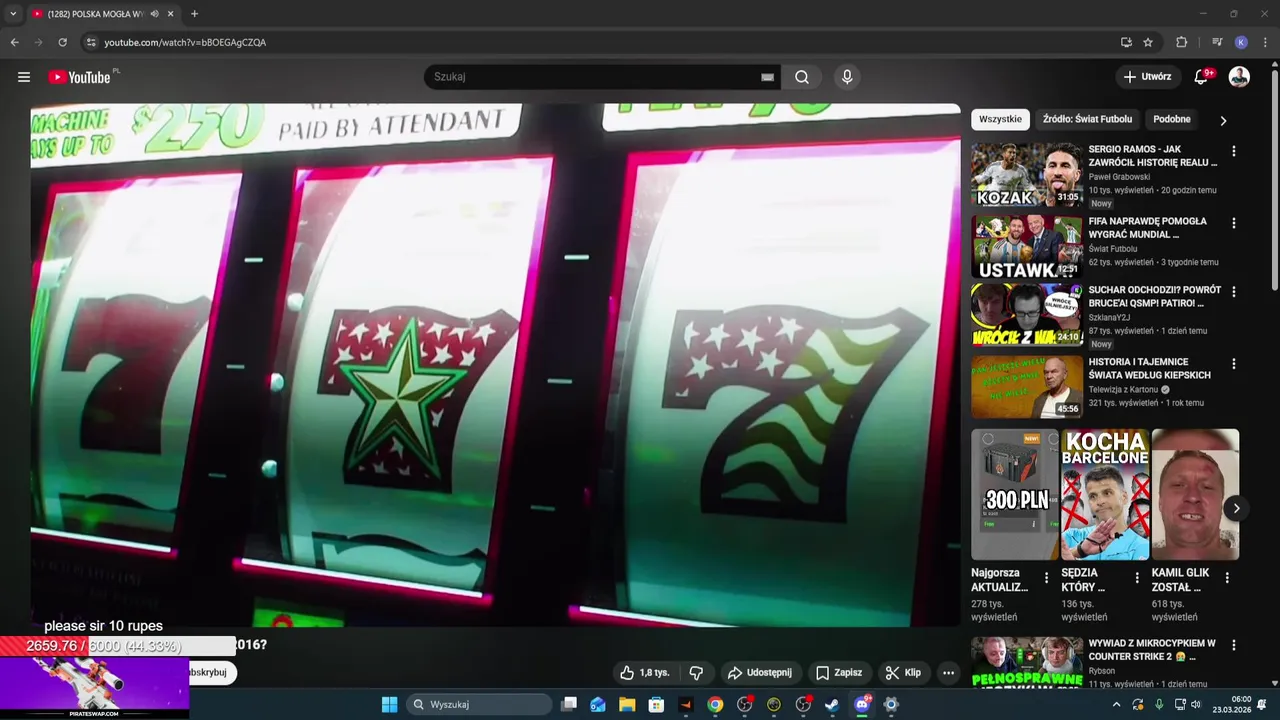Show next Shorts with arrow

(x=1236, y=508)
